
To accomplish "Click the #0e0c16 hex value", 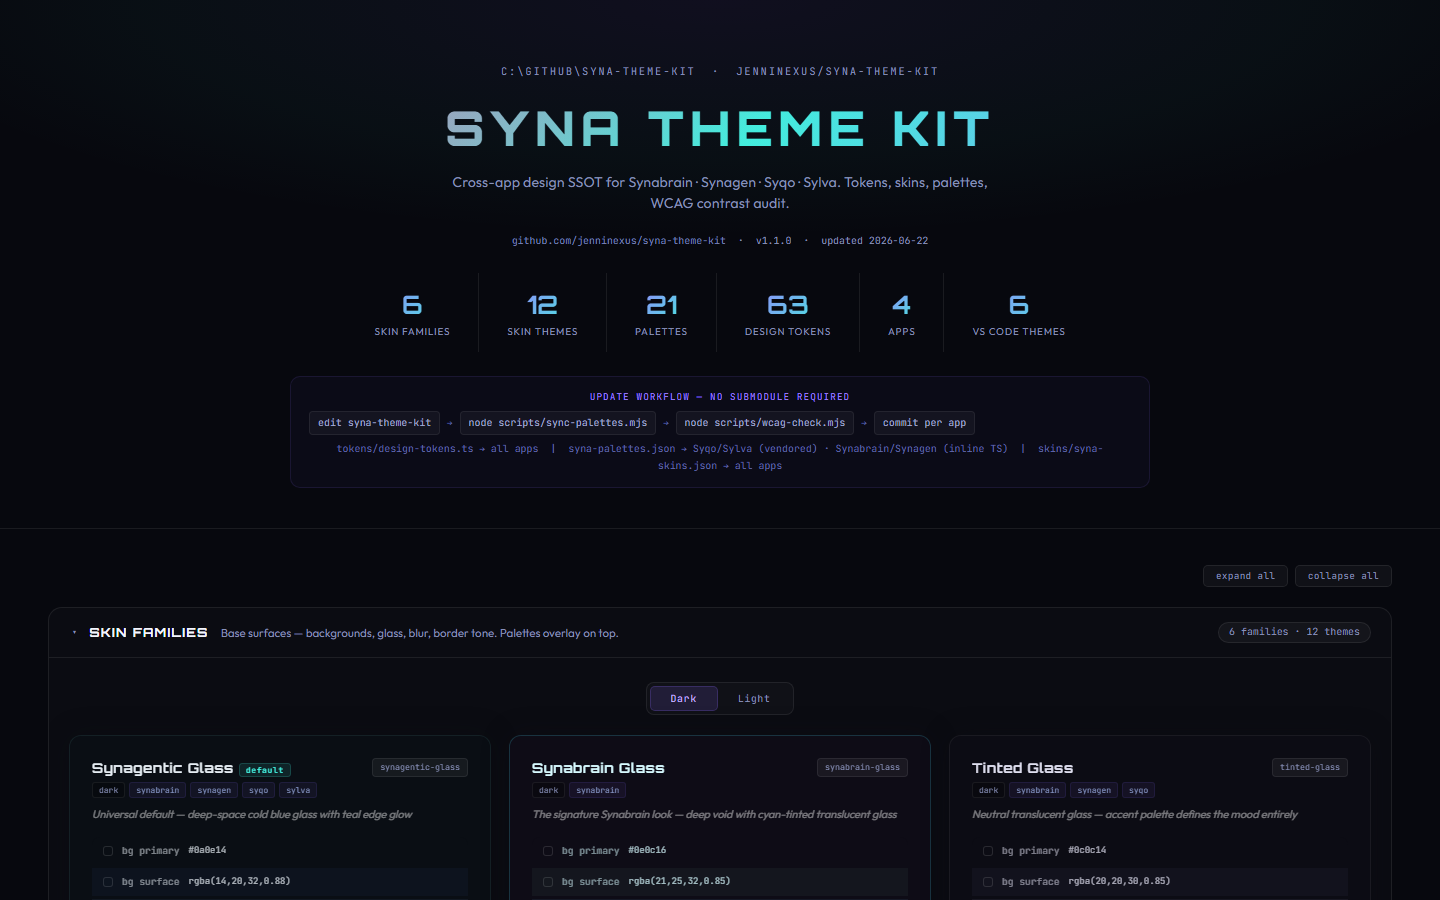I will coord(647,851).
